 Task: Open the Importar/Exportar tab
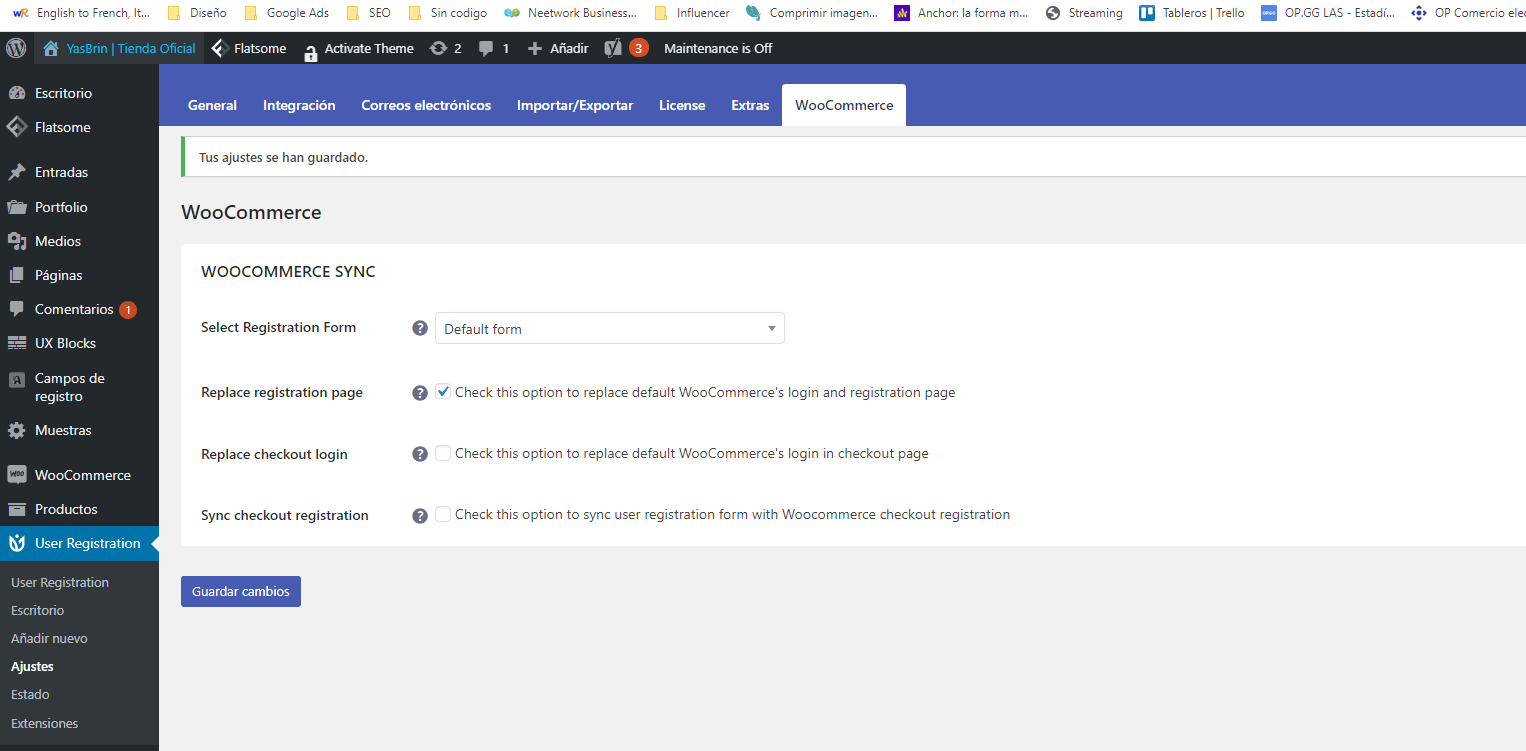[575, 105]
